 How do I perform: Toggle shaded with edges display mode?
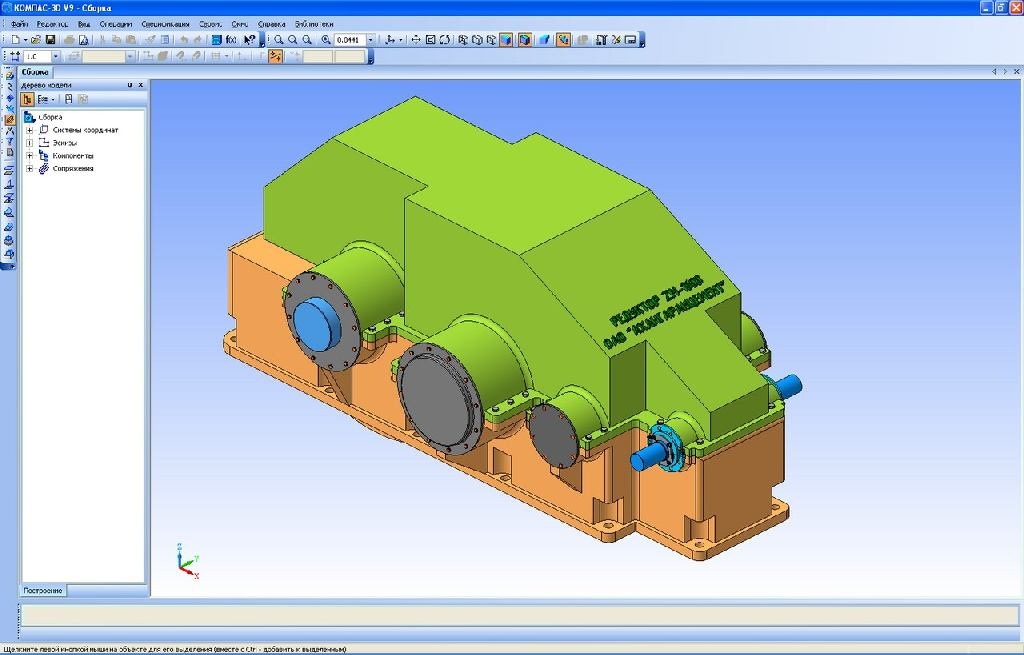point(523,40)
